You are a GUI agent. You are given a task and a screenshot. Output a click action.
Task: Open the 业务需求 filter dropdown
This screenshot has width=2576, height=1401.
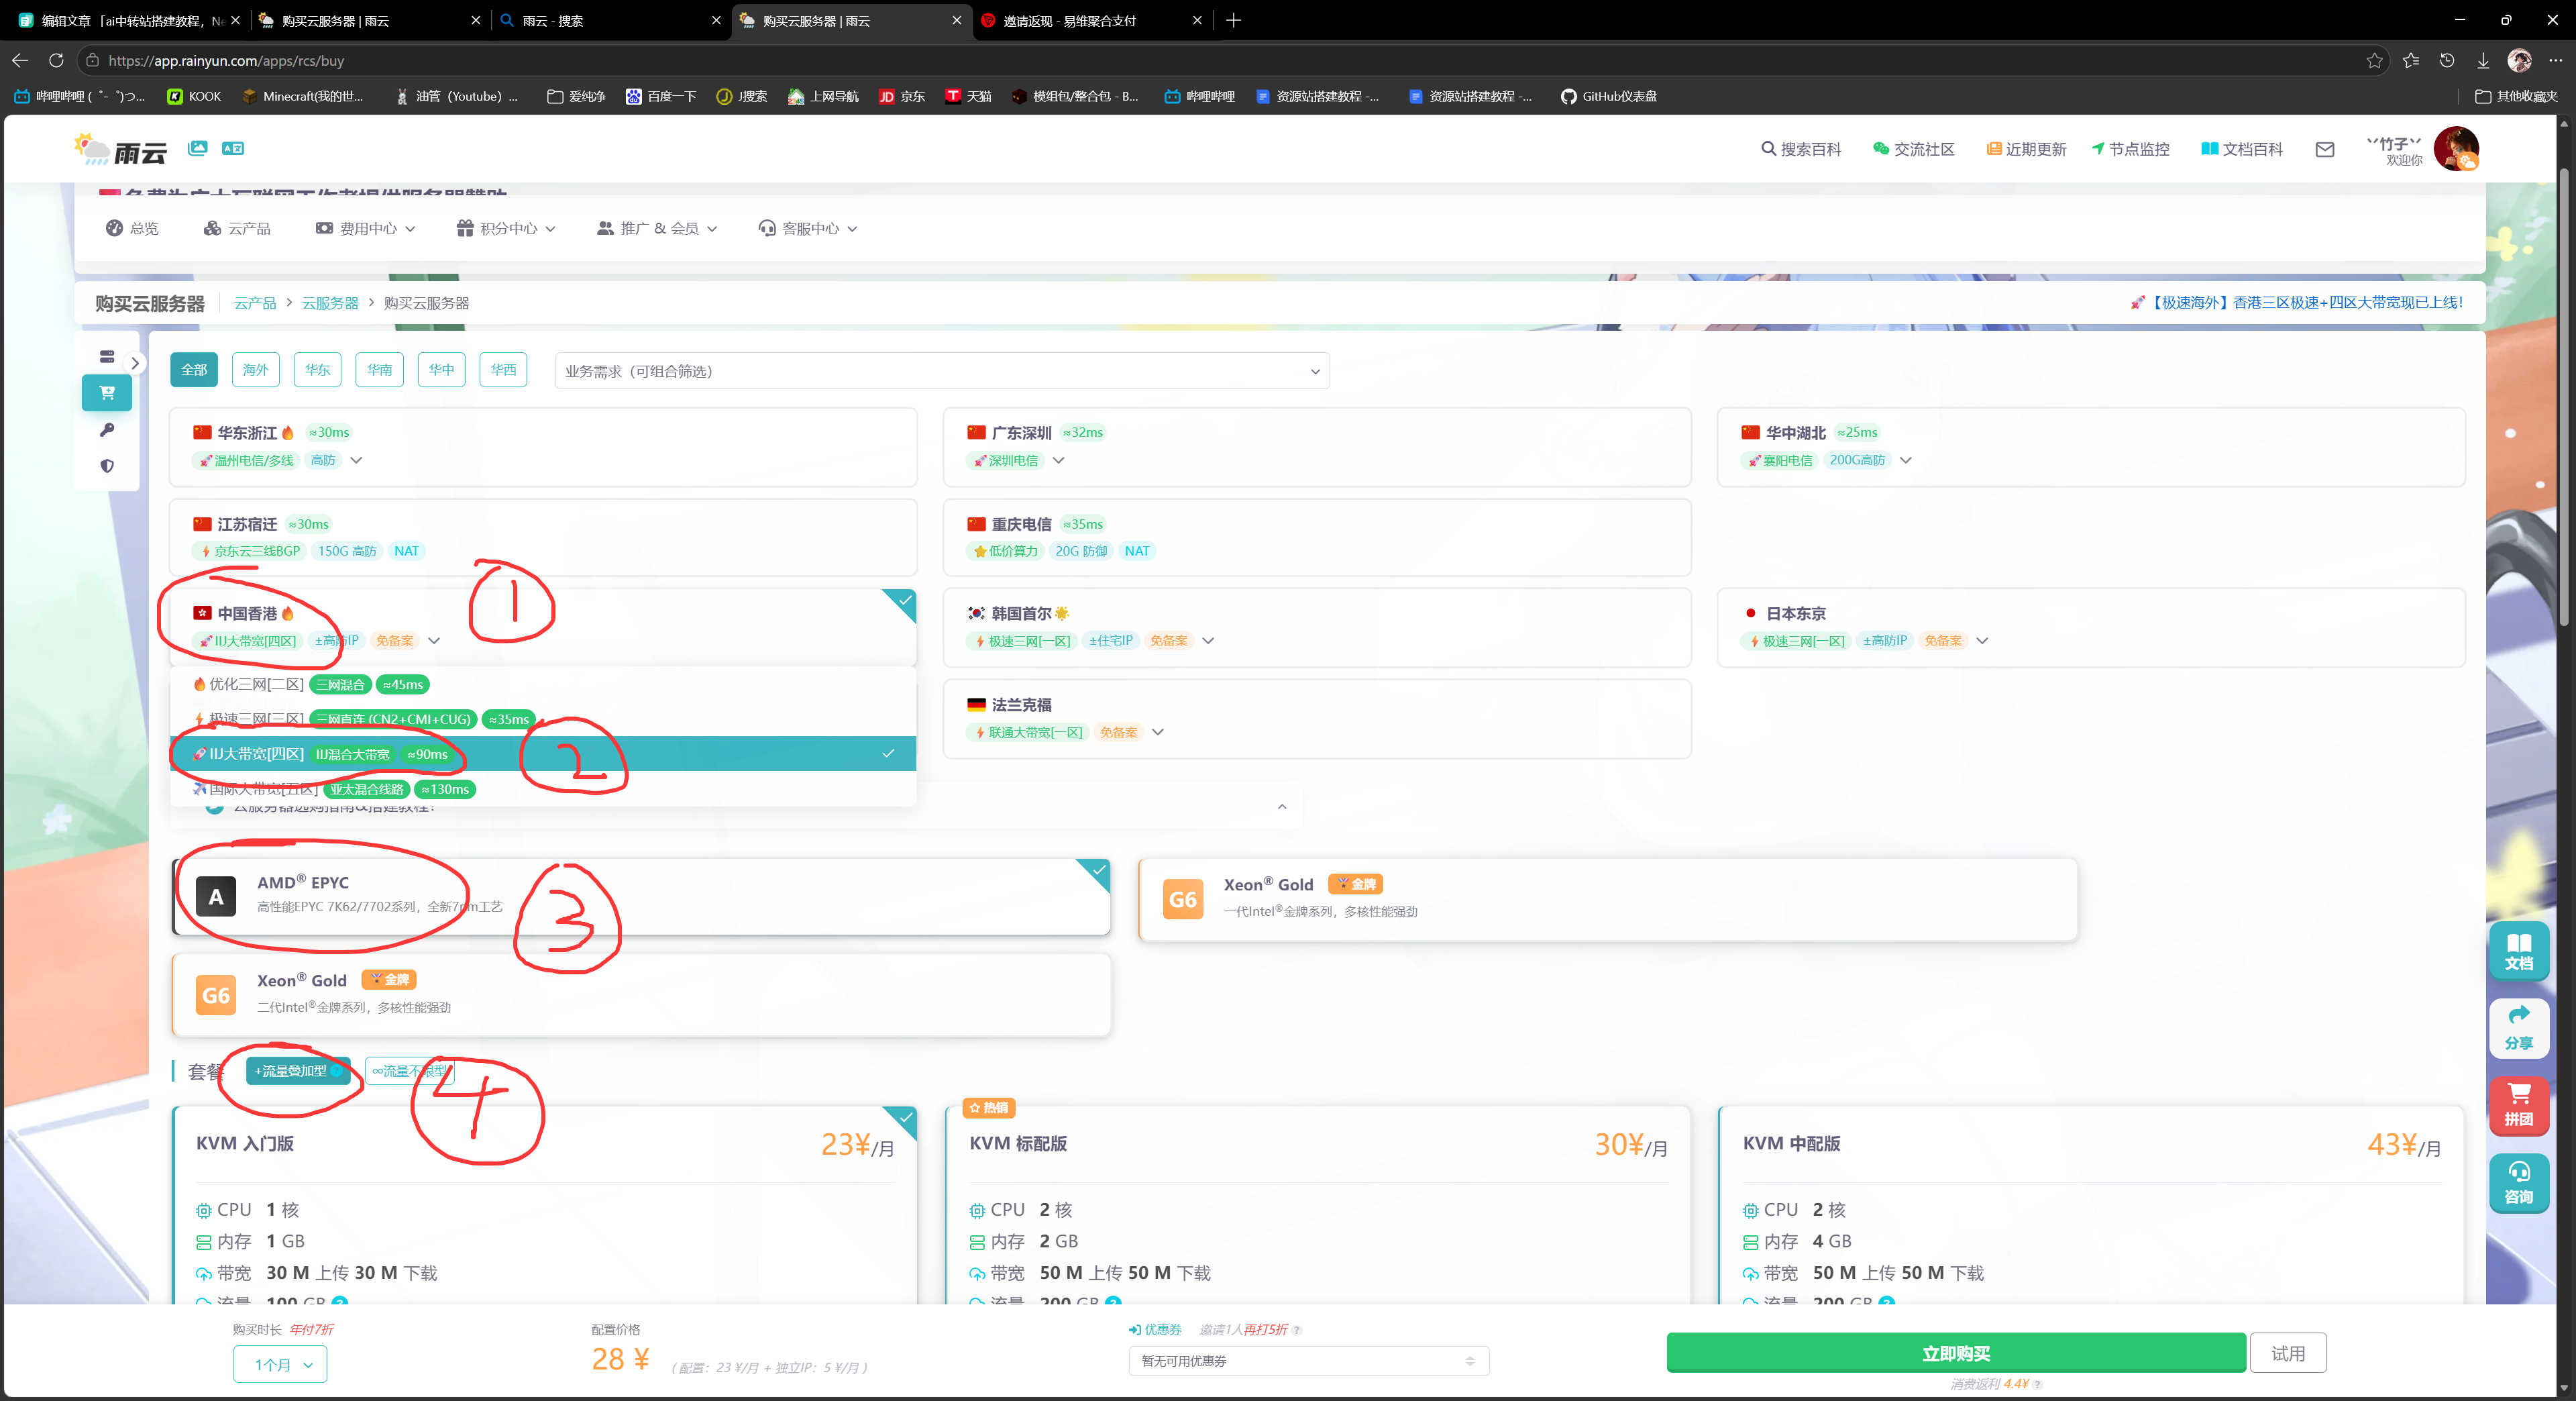[942, 371]
